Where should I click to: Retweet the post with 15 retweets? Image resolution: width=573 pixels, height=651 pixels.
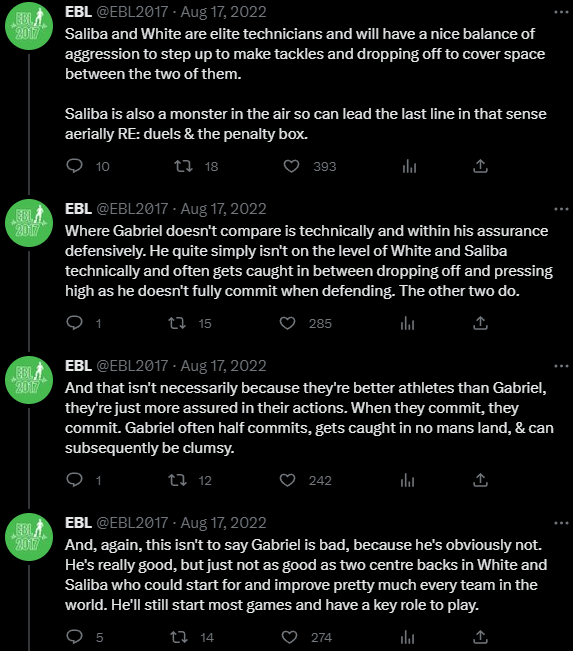point(177,323)
